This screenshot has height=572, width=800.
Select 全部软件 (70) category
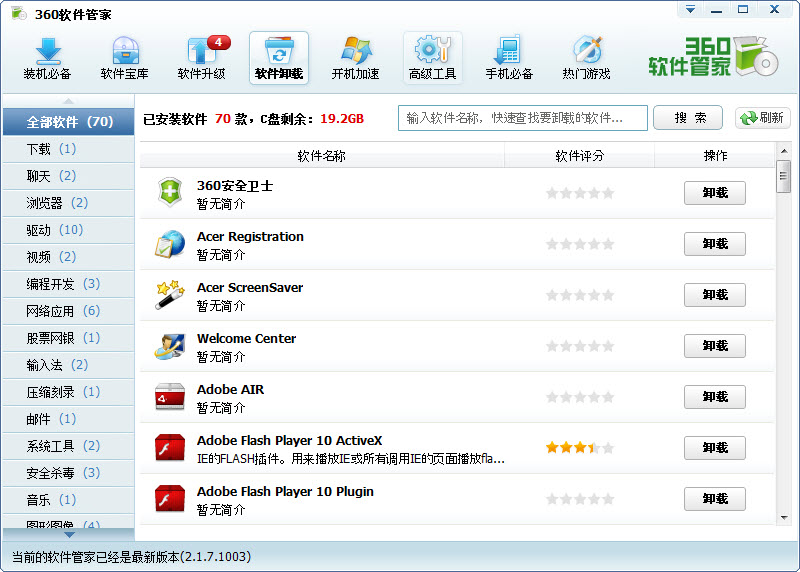68,122
